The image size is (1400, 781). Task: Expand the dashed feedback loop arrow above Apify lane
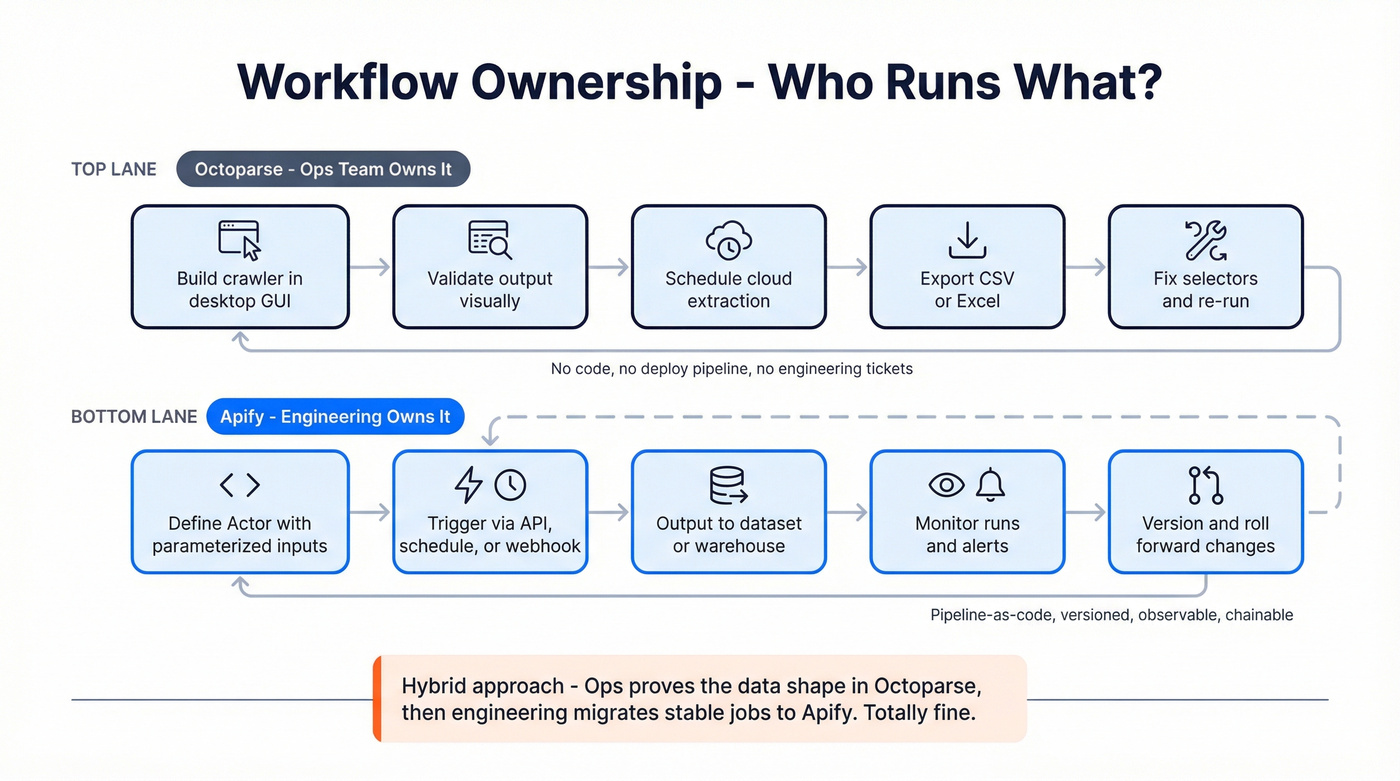click(900, 415)
